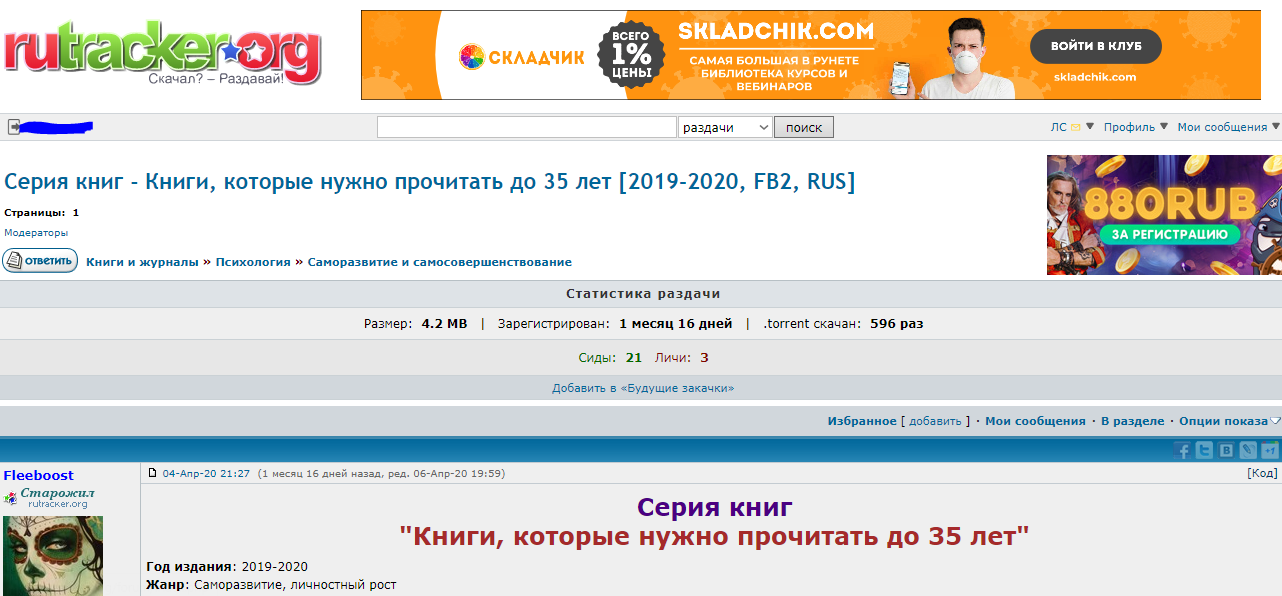Open the topic title link
Screen dimensions: 1282x596
[430, 182]
